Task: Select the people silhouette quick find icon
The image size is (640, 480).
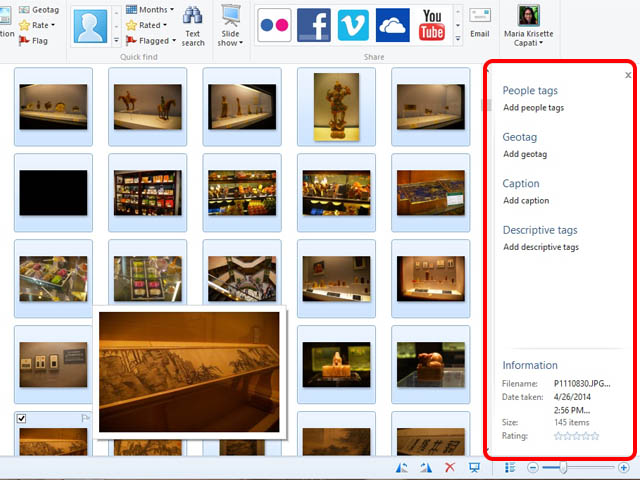Action: tap(90, 26)
